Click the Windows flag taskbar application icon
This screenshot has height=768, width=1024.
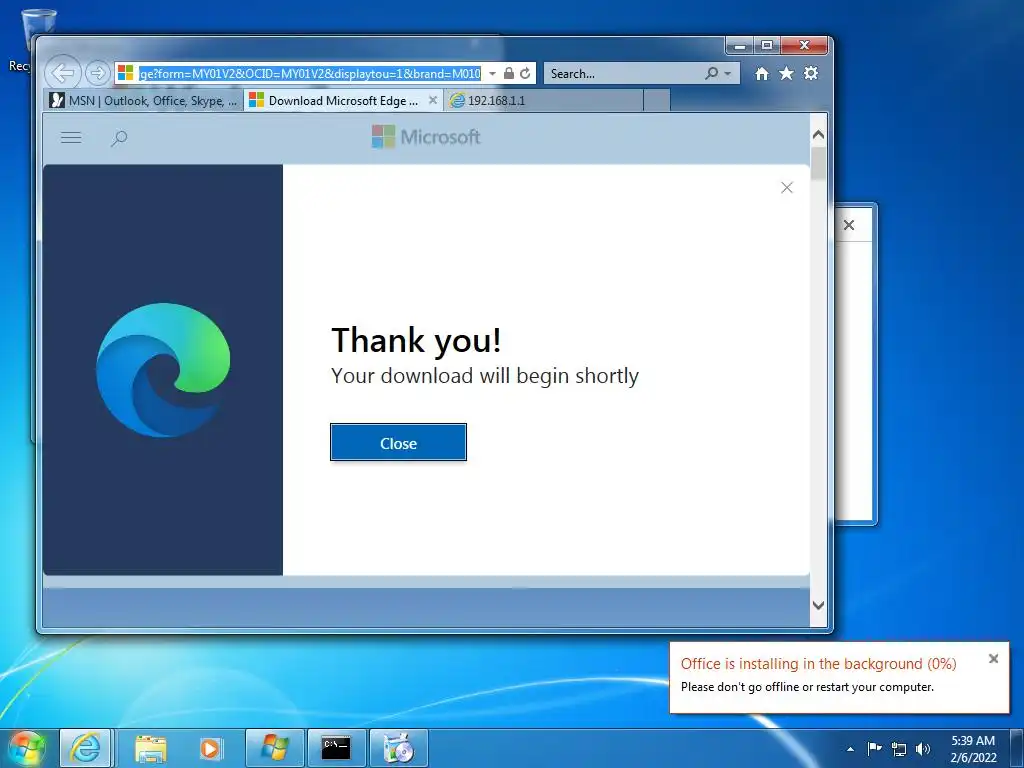point(274,748)
